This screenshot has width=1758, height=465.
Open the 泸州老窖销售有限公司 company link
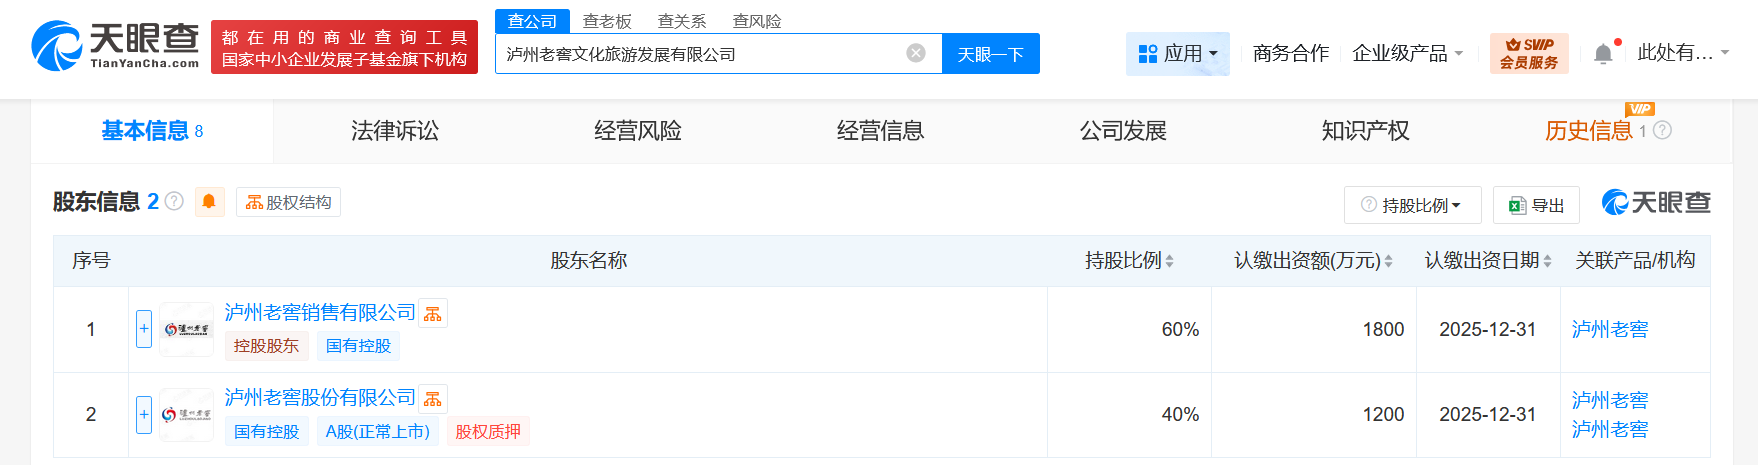coord(320,312)
